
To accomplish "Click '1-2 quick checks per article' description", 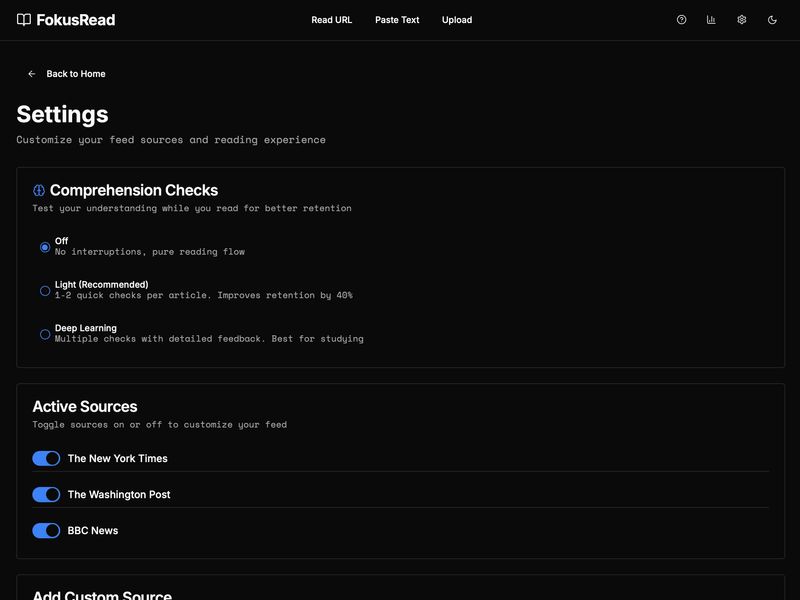I will point(204,295).
